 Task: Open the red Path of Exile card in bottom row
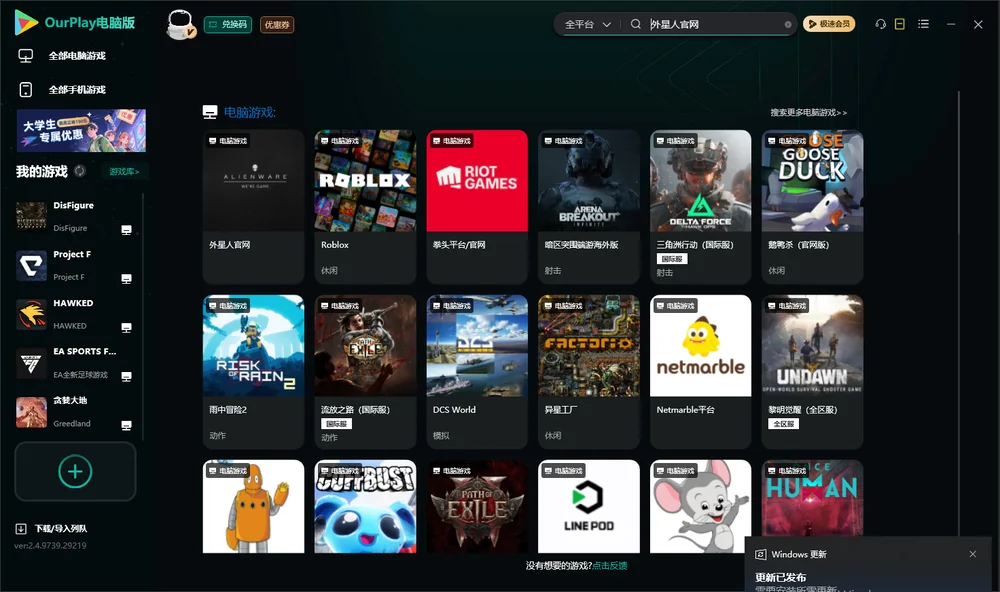pyautogui.click(x=477, y=507)
